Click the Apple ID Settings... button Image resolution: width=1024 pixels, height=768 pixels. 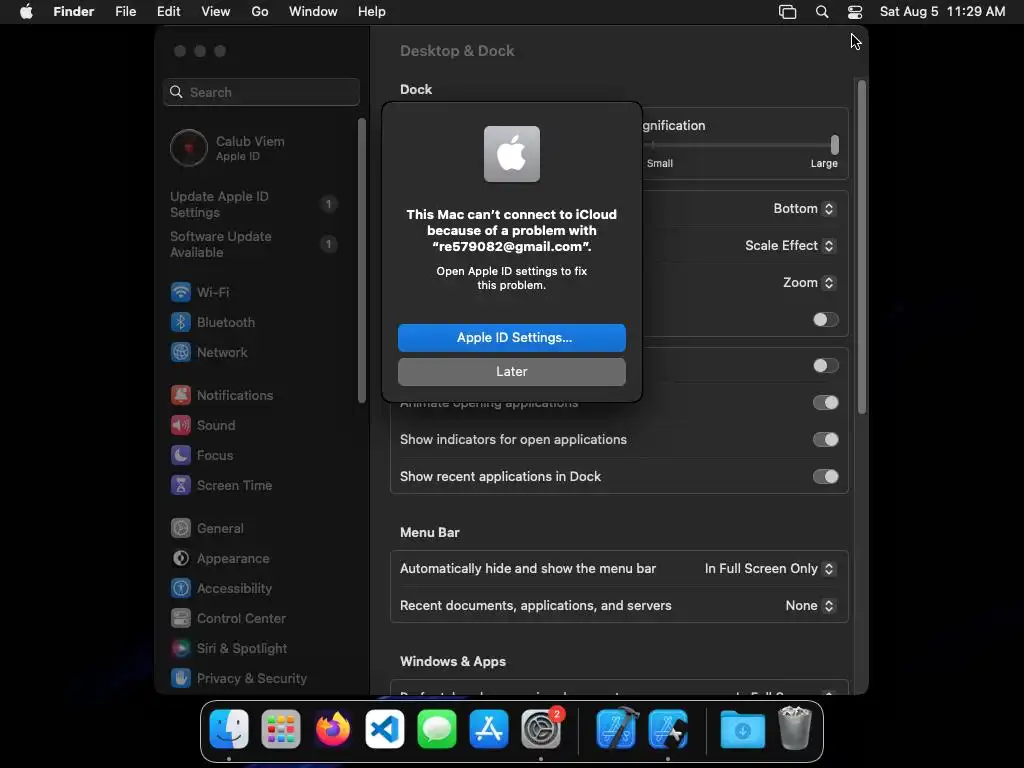(x=512, y=338)
